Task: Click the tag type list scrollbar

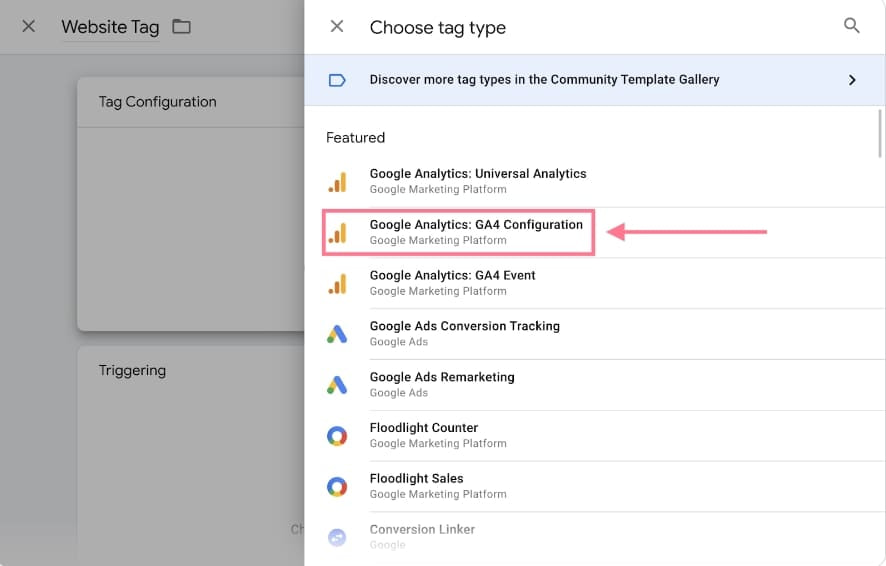Action: pos(880,133)
